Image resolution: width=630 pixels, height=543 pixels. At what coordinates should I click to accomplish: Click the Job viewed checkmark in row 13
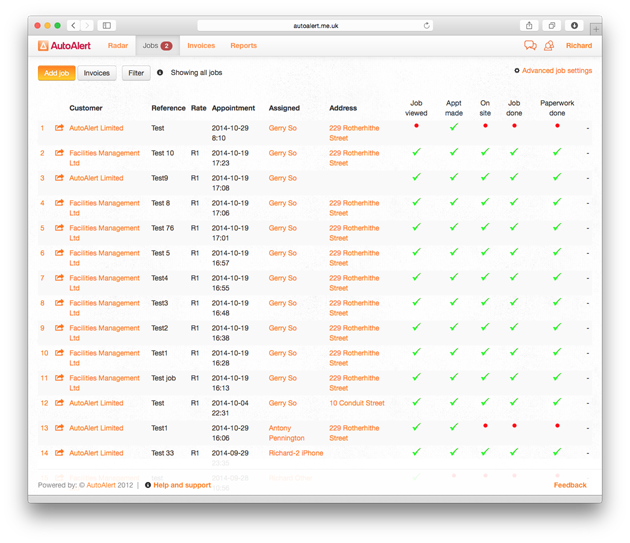click(x=416, y=427)
